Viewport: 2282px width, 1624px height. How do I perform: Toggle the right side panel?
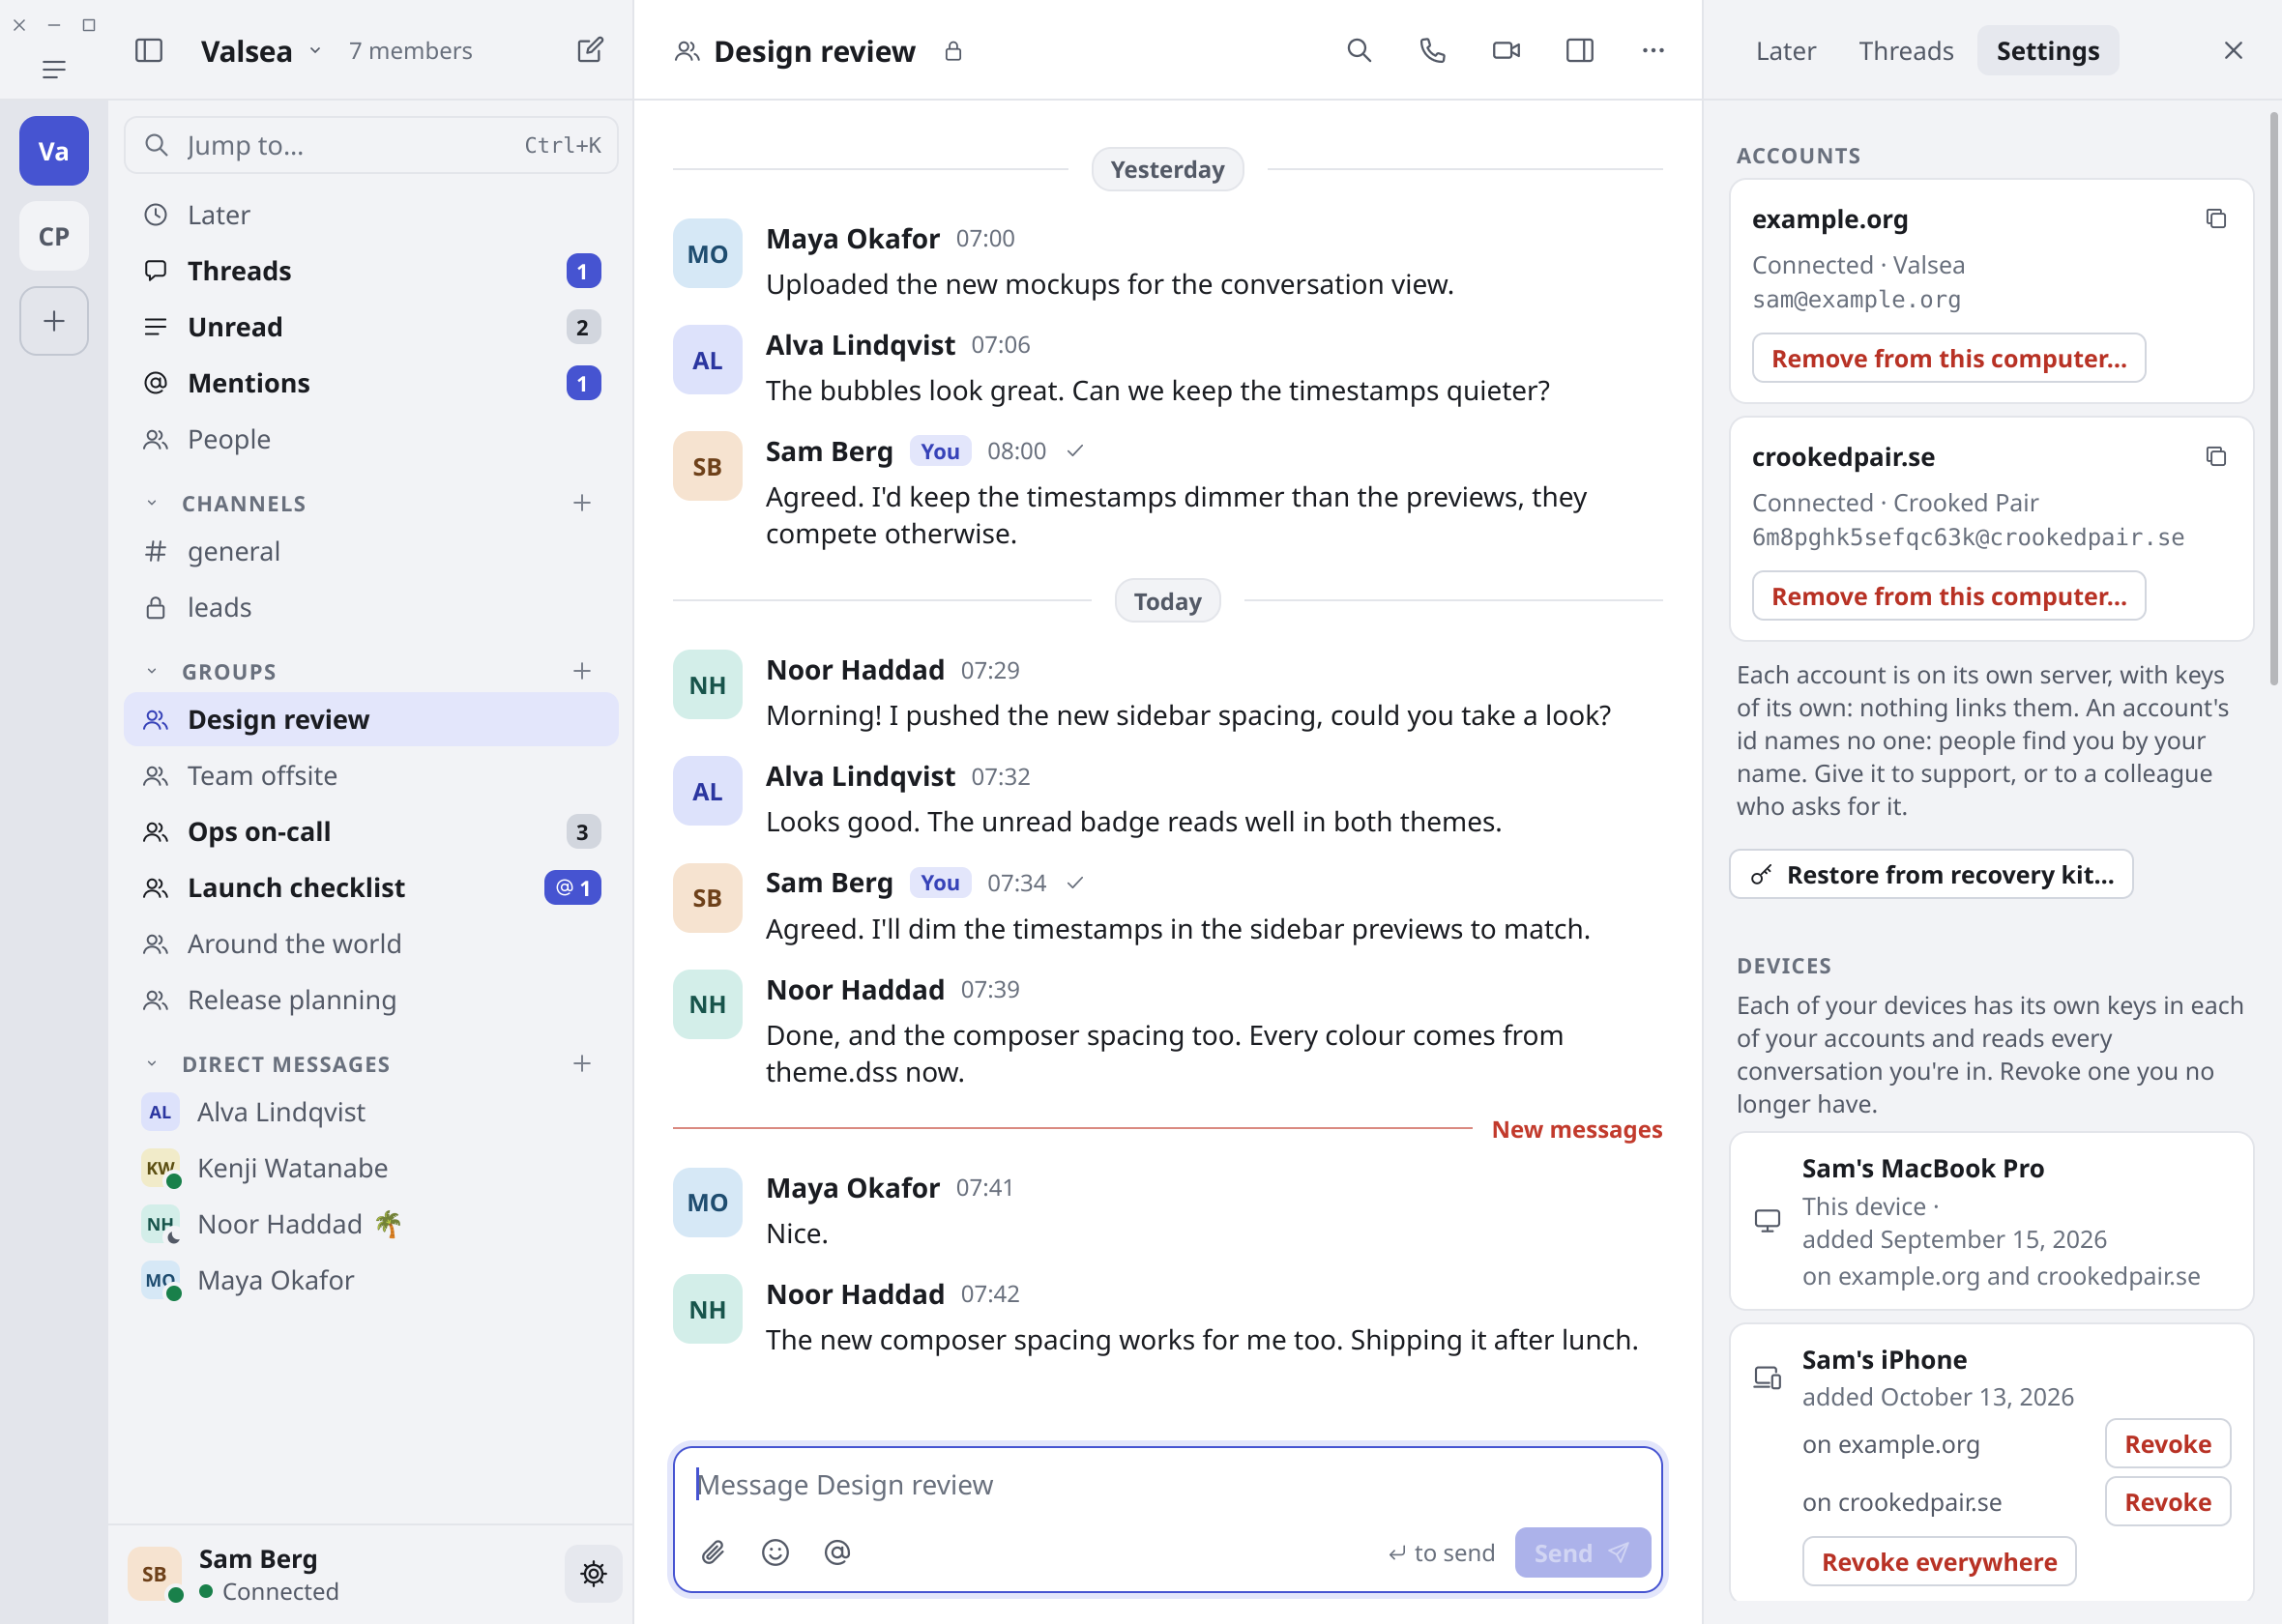click(1579, 50)
